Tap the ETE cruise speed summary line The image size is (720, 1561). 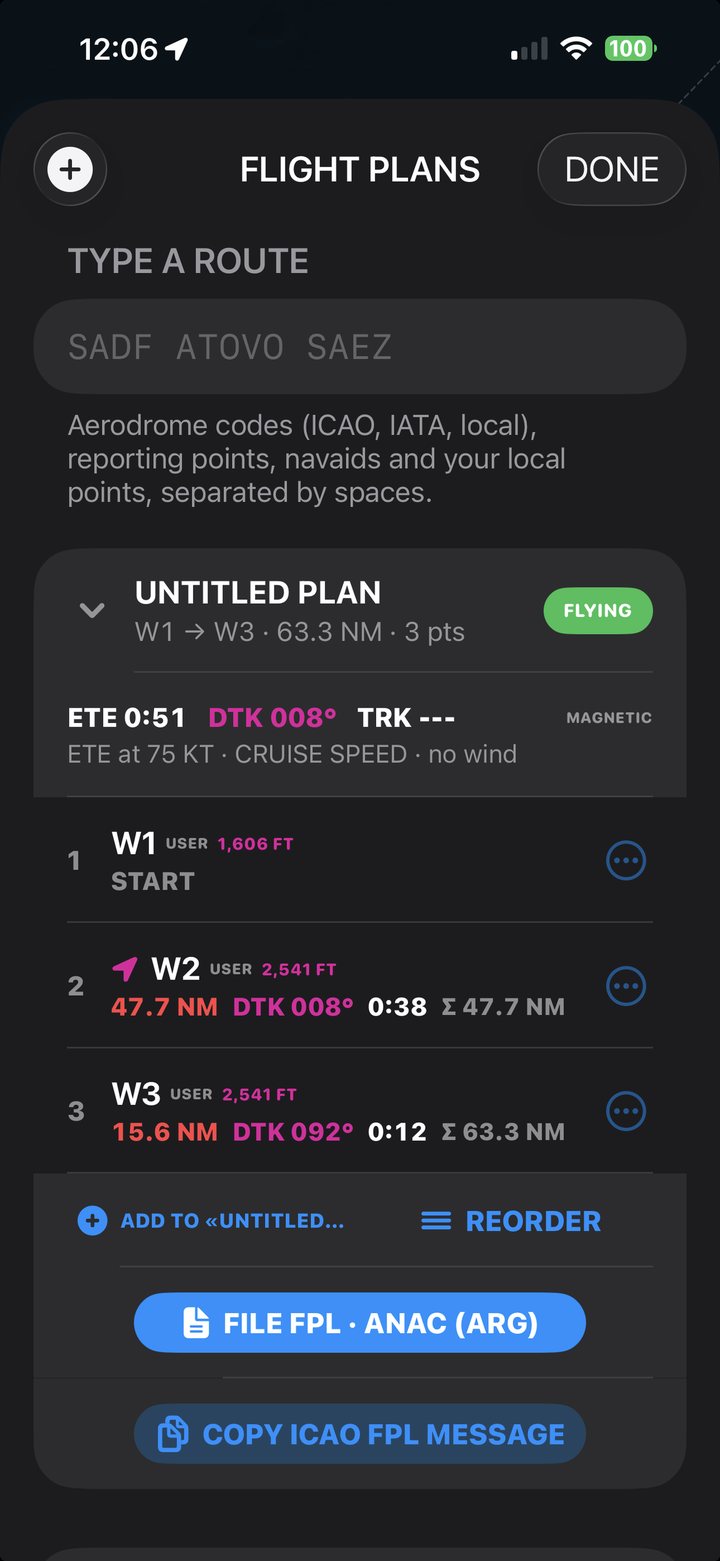tap(292, 754)
